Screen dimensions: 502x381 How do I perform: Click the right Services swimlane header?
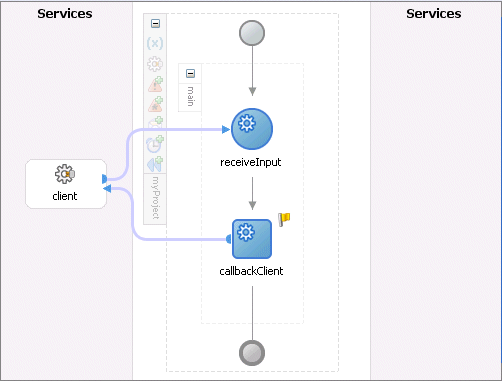pyautogui.click(x=434, y=14)
